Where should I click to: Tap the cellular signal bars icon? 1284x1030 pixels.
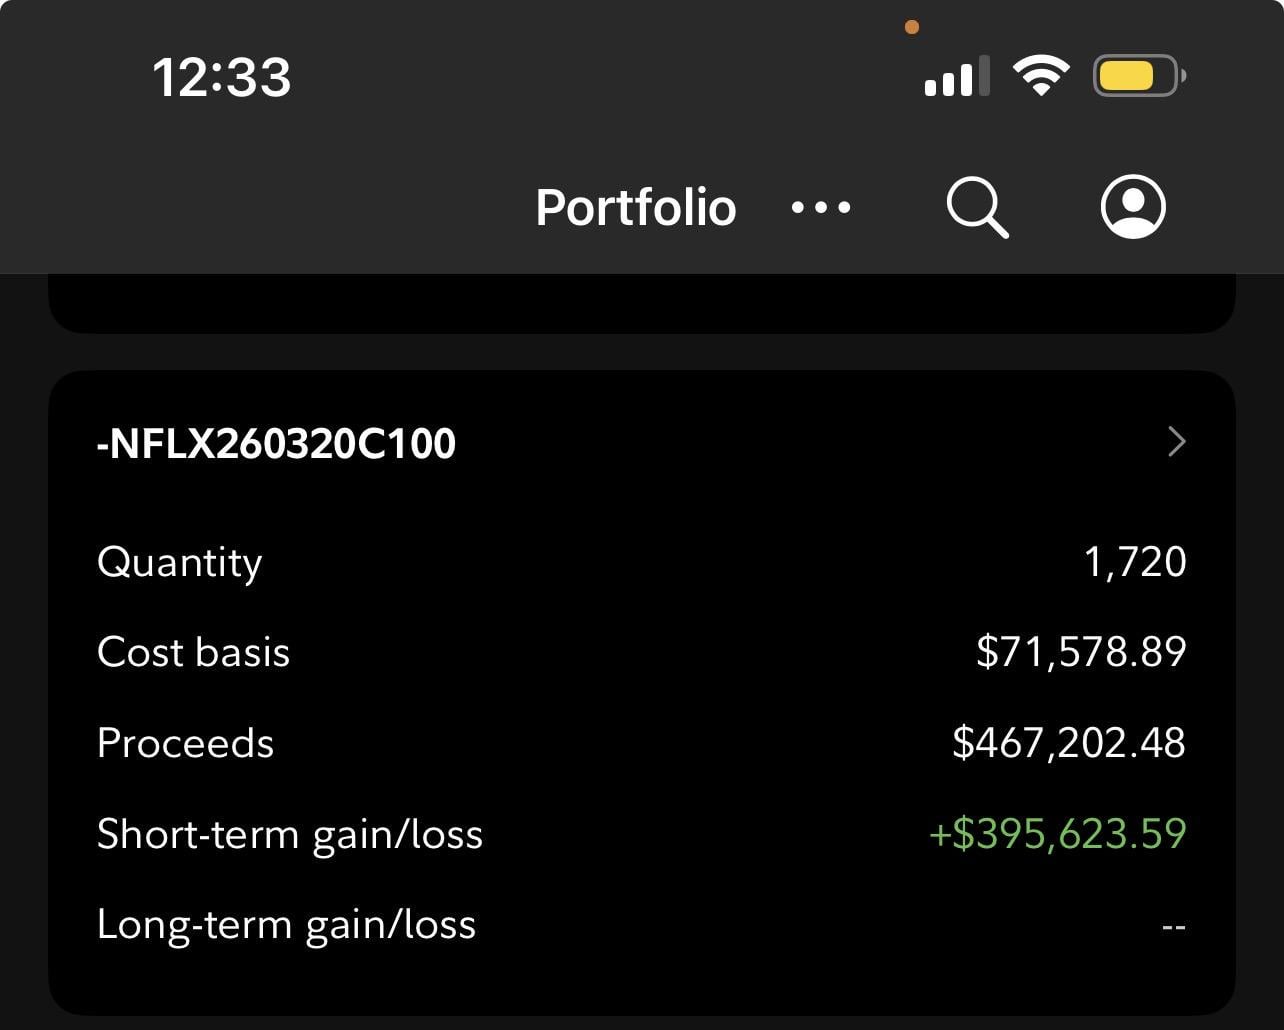coord(956,77)
